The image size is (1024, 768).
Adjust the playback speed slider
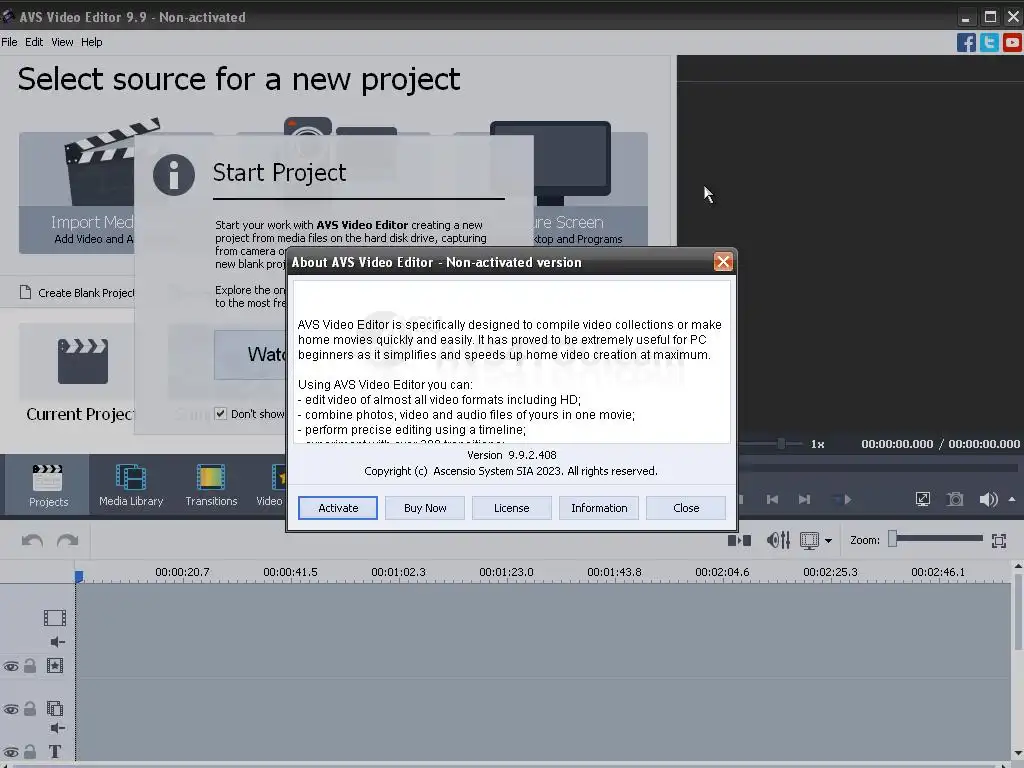pos(780,443)
